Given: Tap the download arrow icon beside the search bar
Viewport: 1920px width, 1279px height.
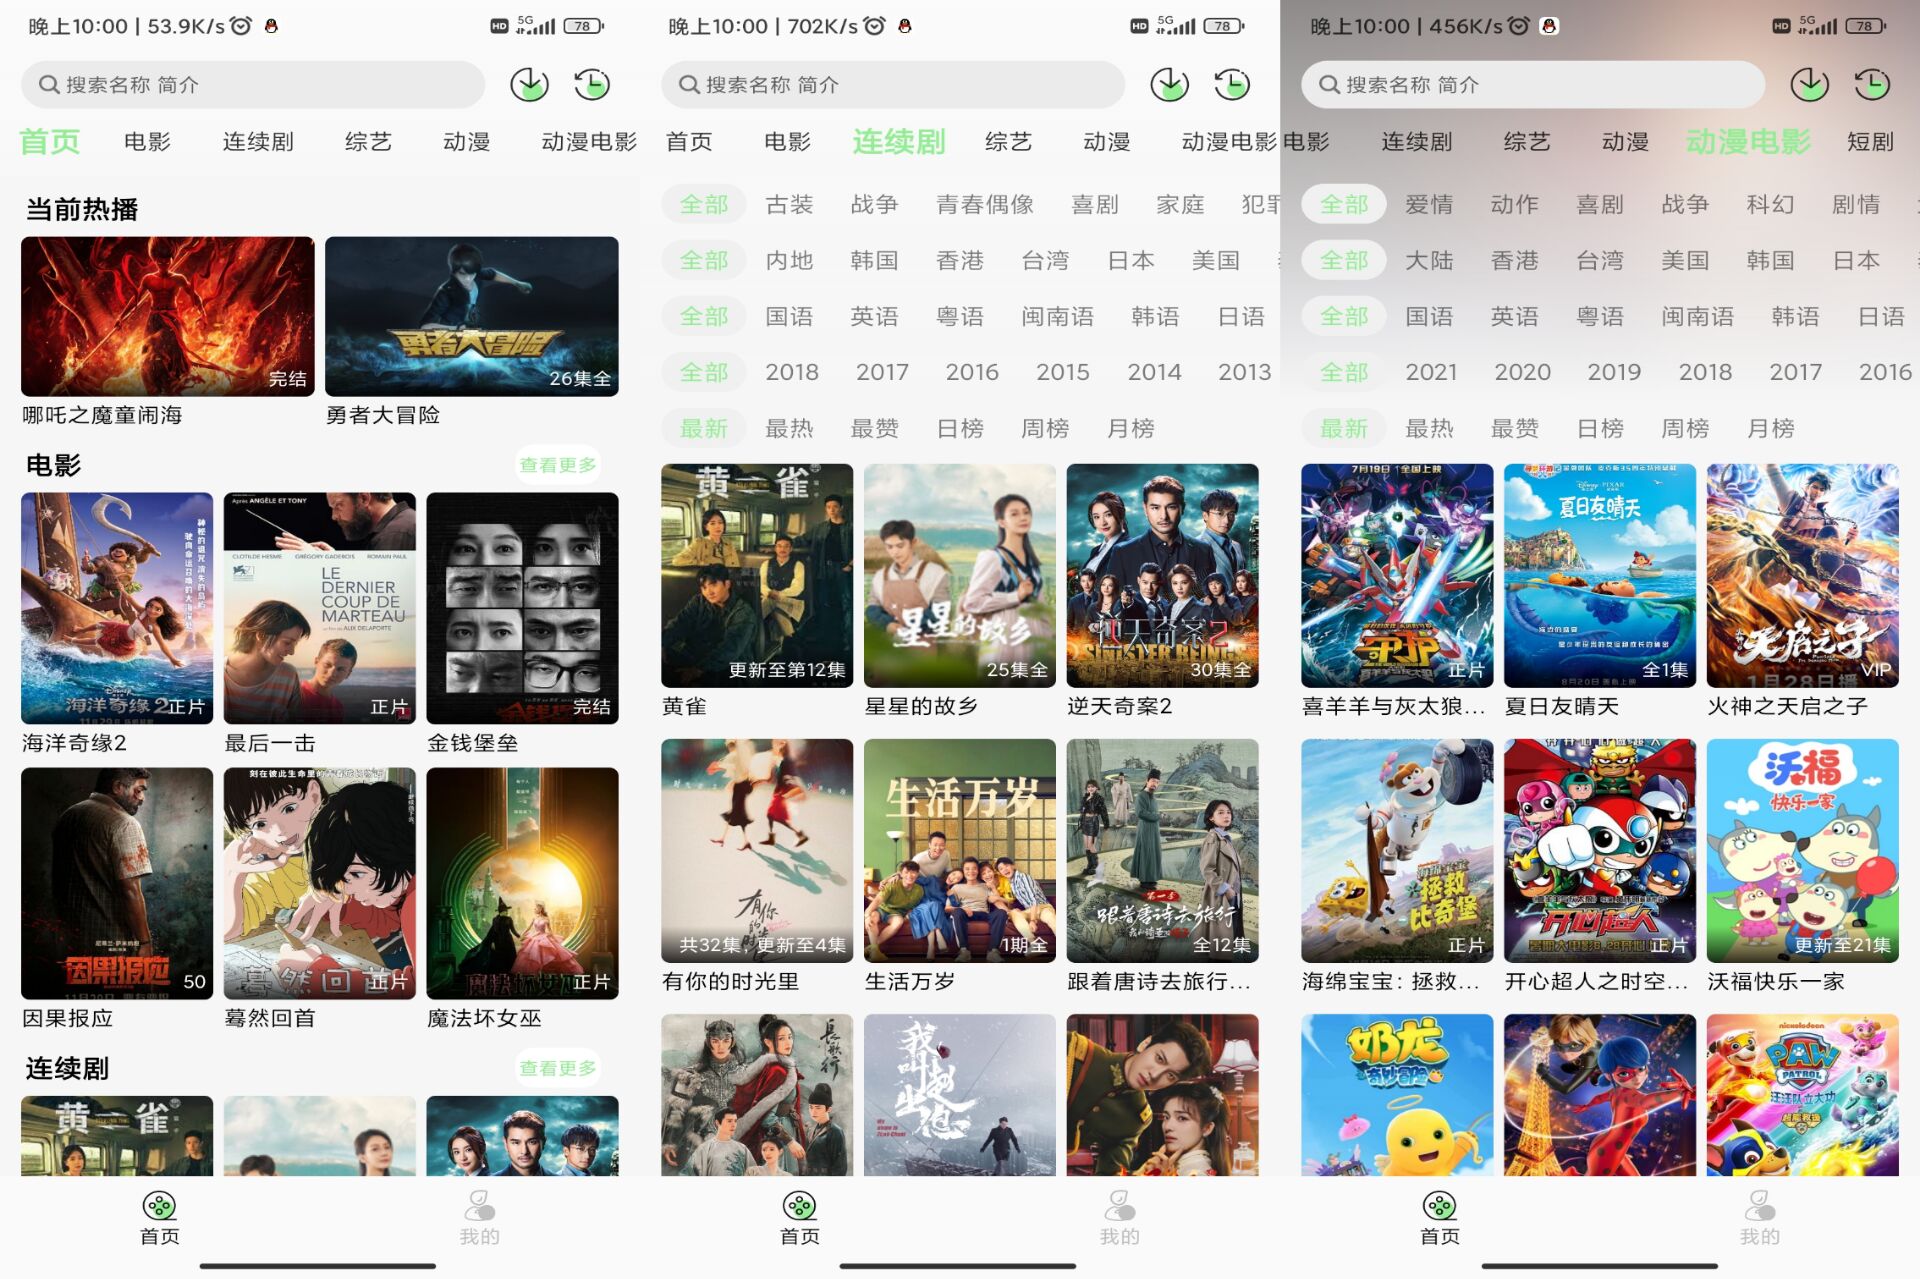Looking at the screenshot, I should (x=529, y=84).
